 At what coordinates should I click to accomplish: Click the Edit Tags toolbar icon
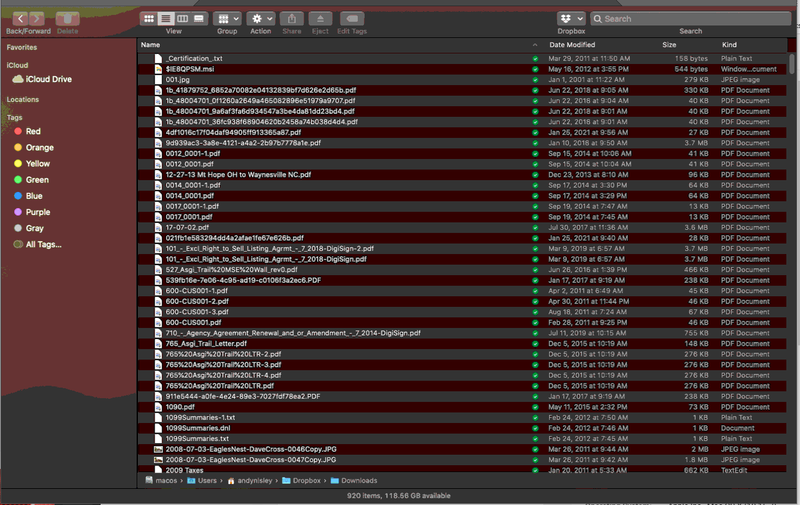pyautogui.click(x=352, y=19)
